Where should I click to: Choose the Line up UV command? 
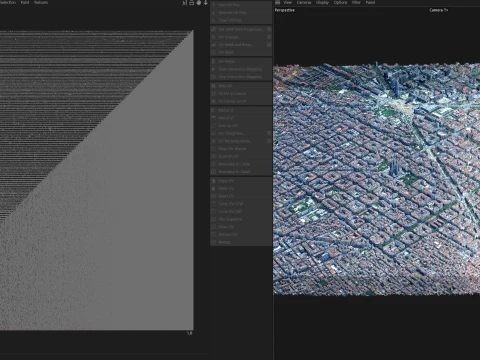pos(241,126)
